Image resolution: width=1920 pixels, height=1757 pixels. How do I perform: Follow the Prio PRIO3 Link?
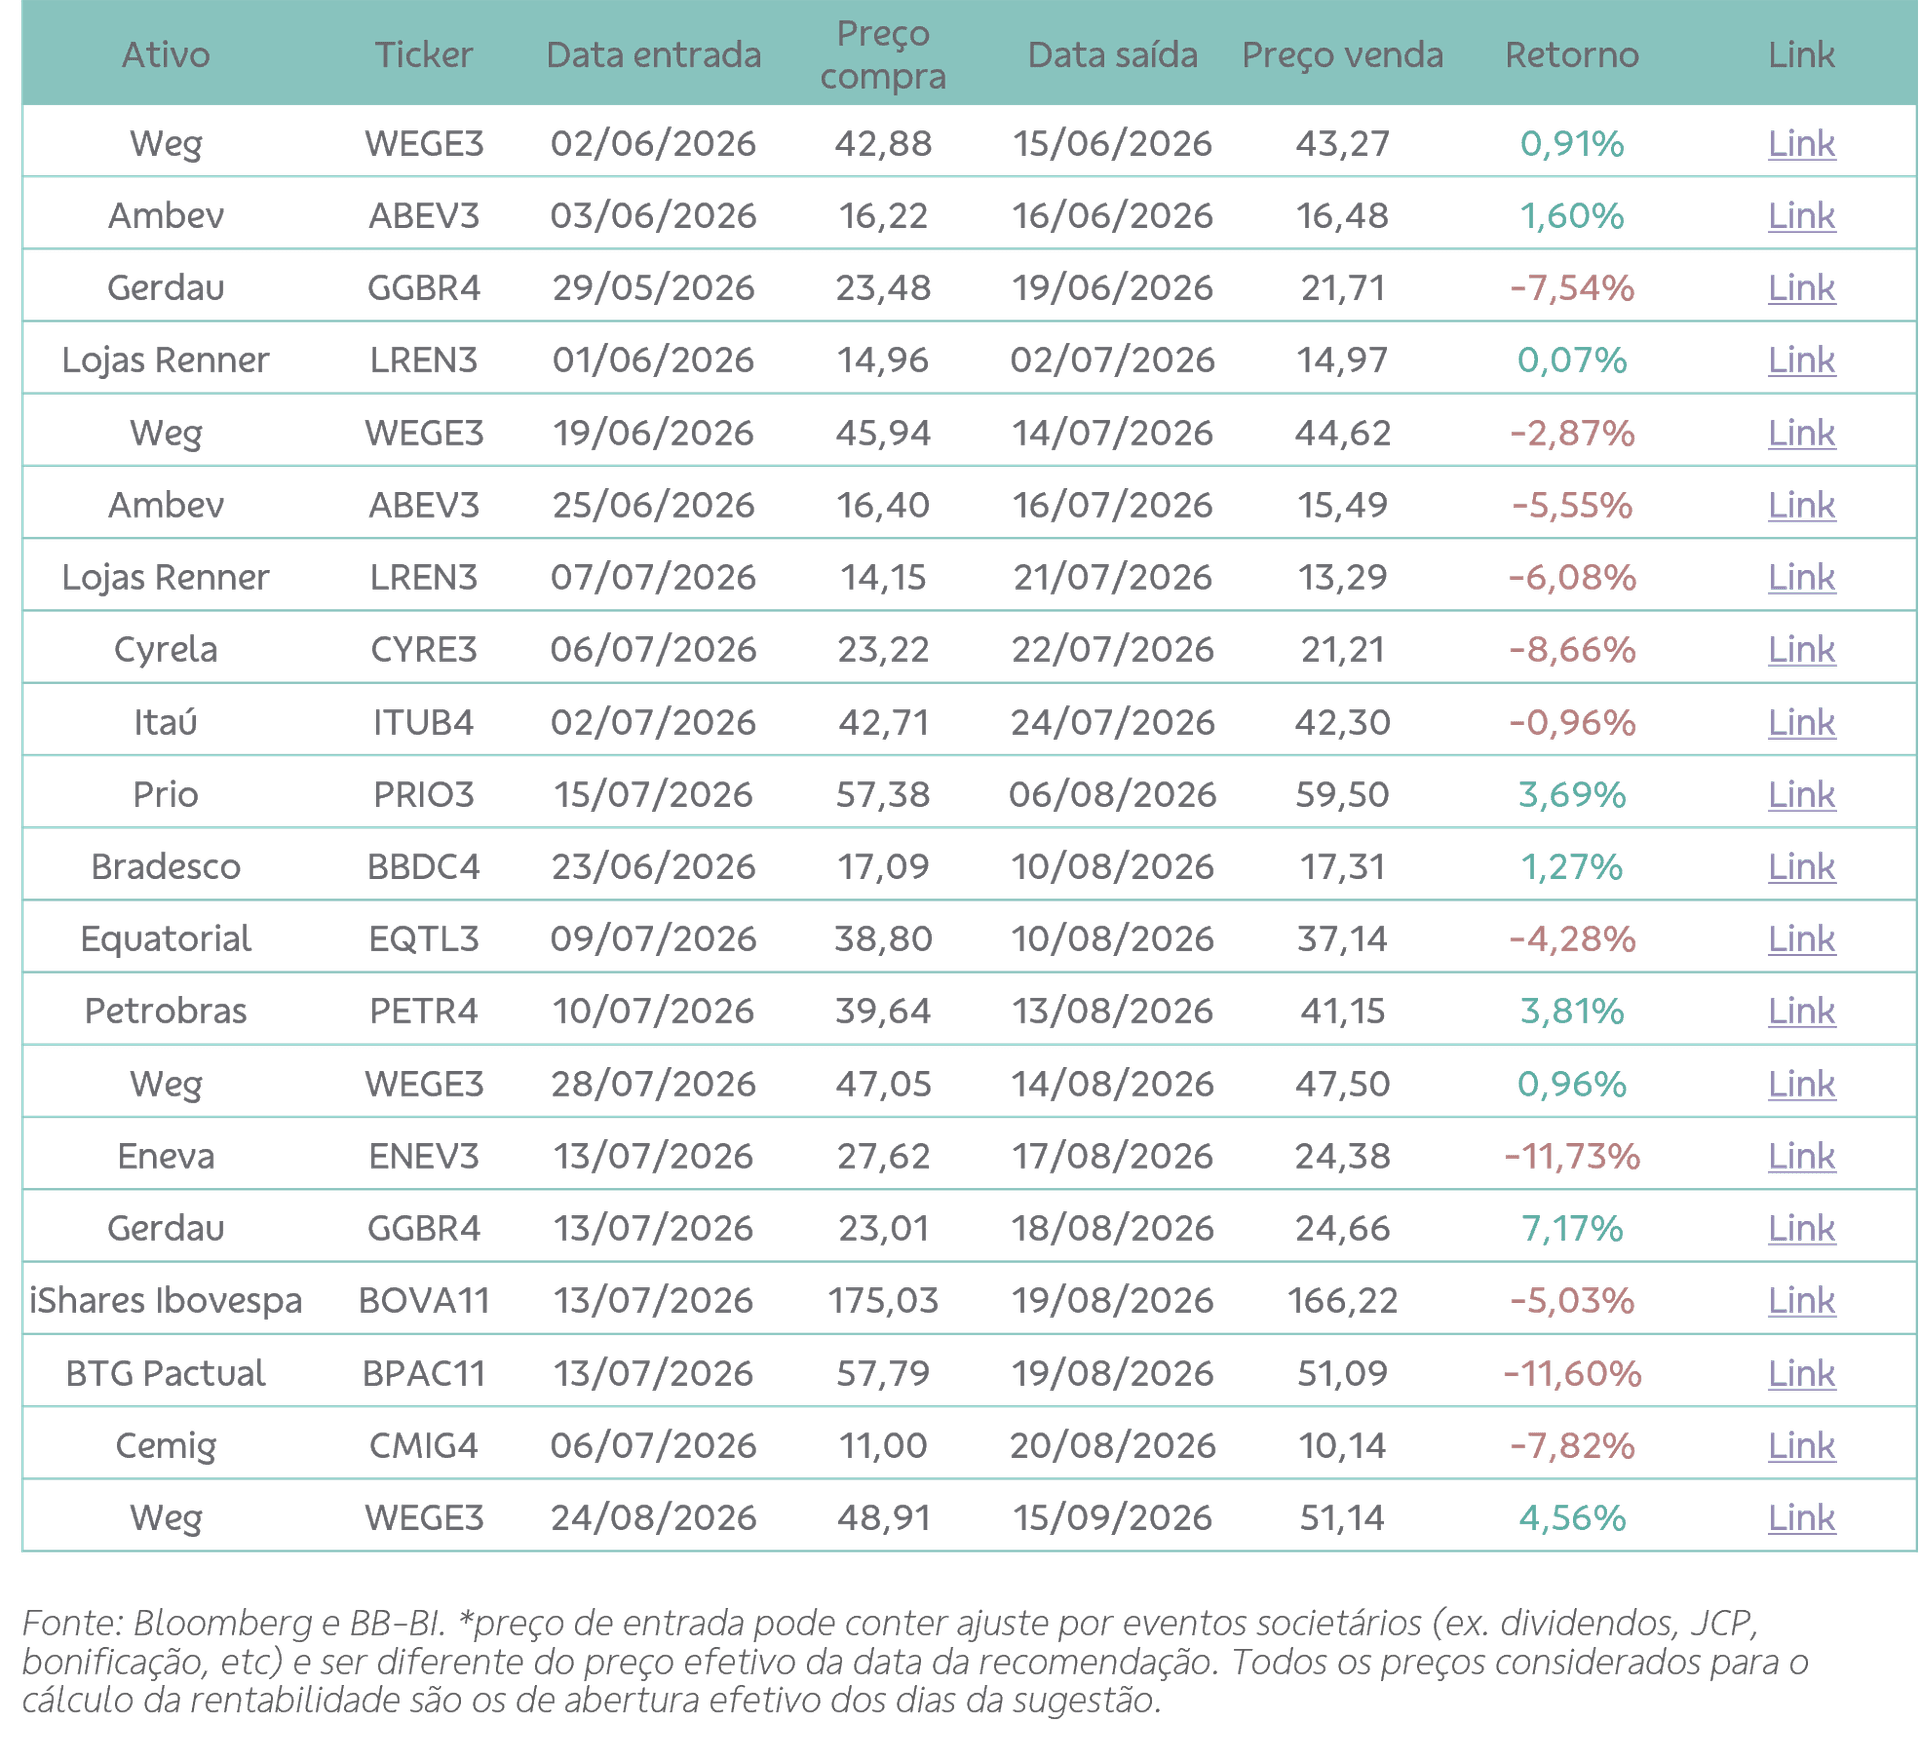[x=1800, y=795]
